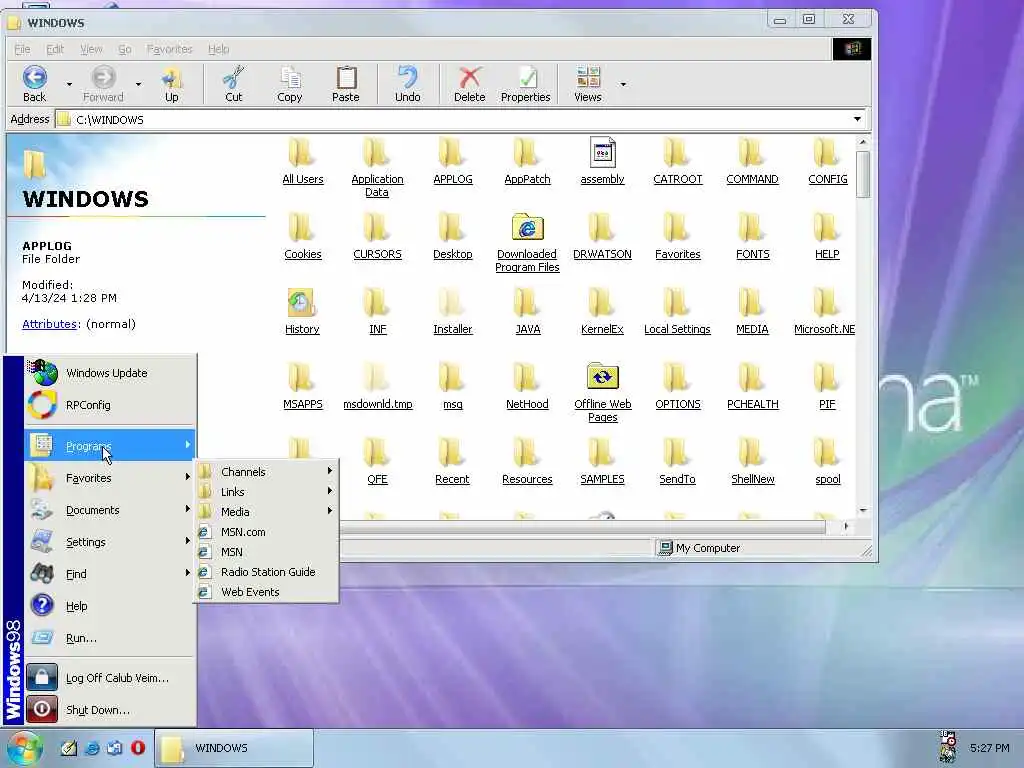The height and width of the screenshot is (768, 1024).
Task: Select the FONTS folder
Action: coord(752,236)
